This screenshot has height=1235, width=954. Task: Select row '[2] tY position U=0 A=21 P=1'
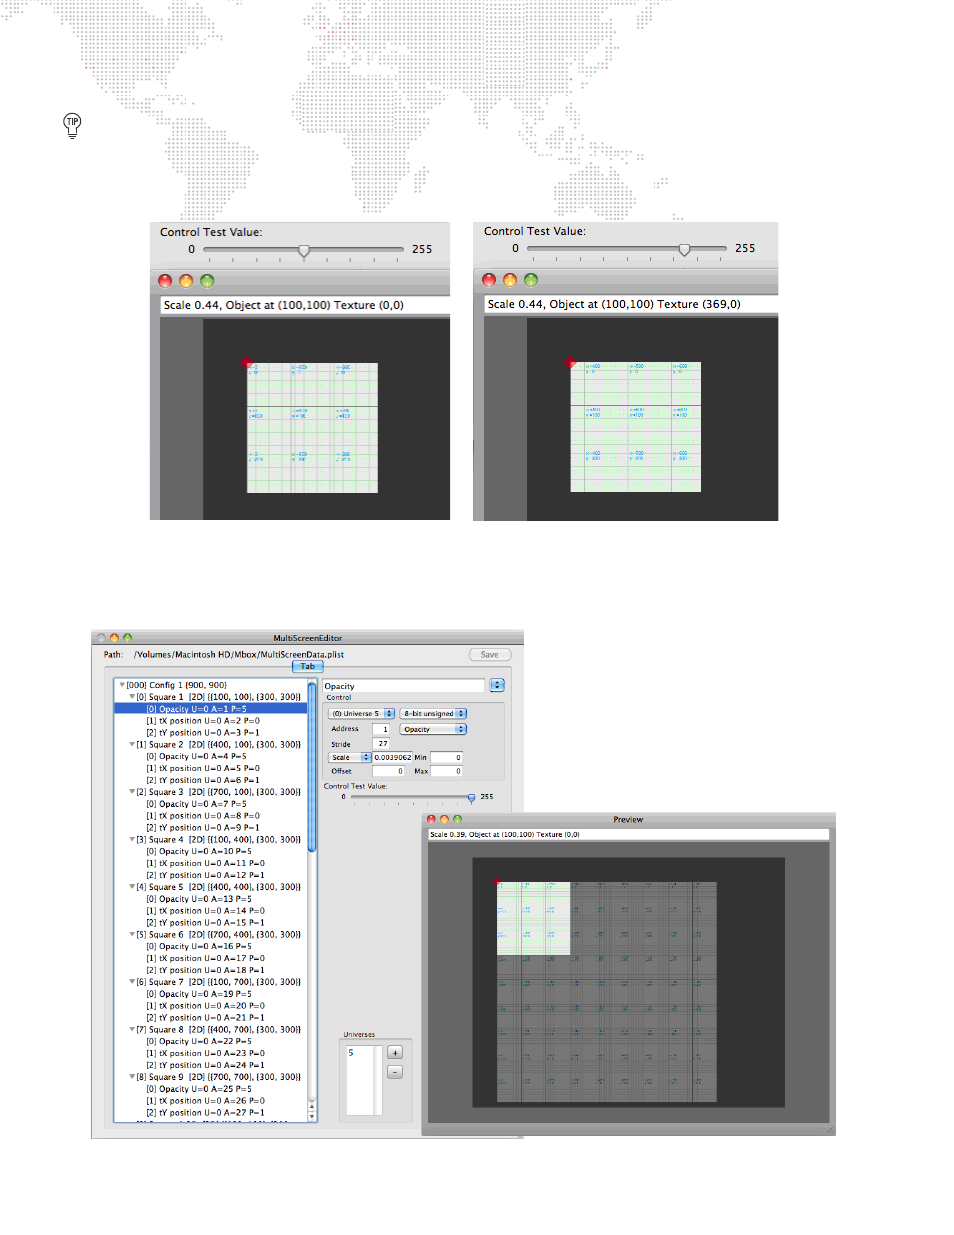click(x=211, y=1018)
